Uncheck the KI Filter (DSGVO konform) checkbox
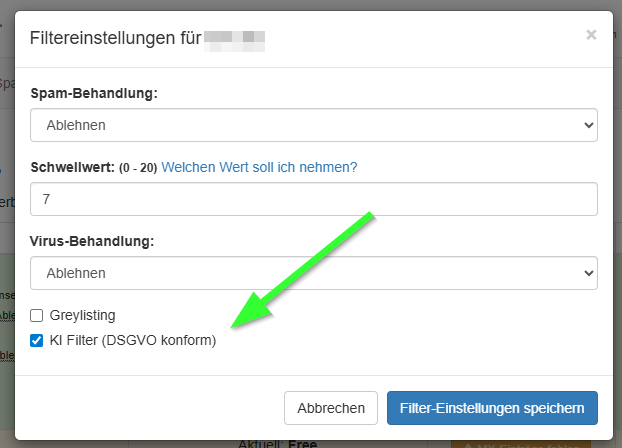 pos(37,340)
